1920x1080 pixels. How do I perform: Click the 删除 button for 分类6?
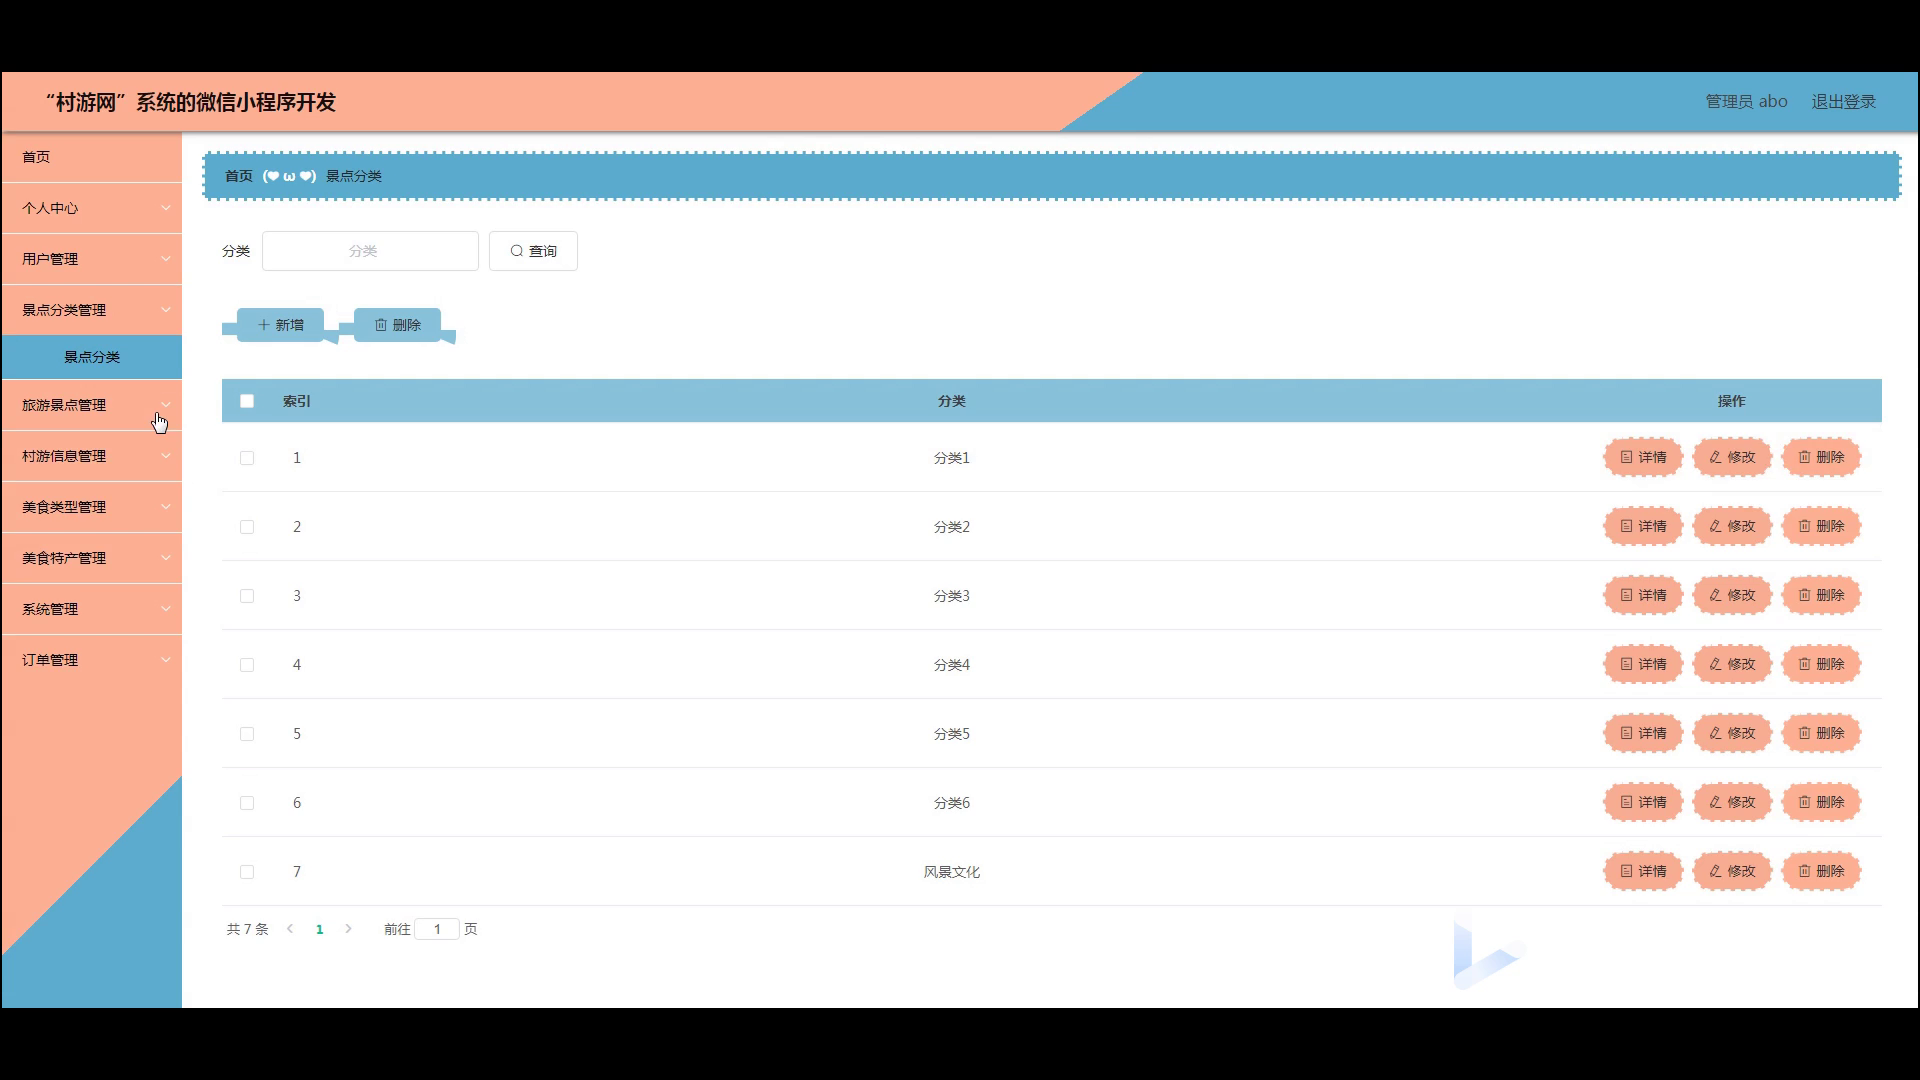point(1821,802)
